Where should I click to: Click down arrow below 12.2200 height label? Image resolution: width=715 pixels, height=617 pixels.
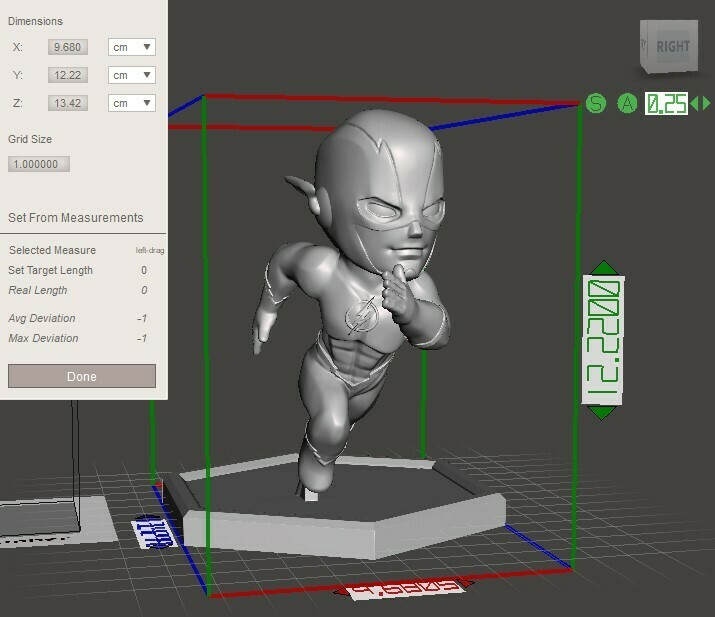pos(601,413)
